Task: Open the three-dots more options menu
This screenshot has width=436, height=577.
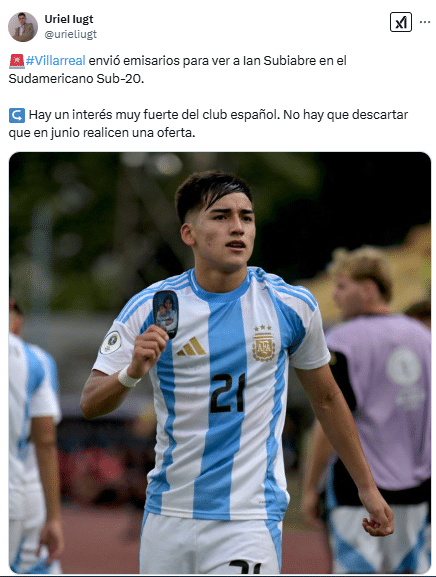Action: tap(425, 22)
